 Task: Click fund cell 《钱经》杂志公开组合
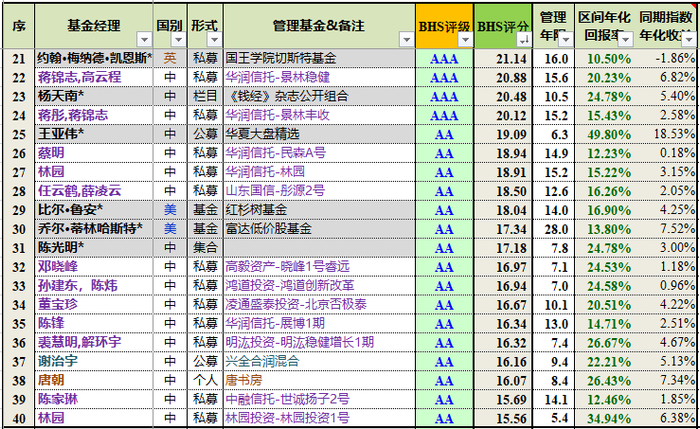[x=319, y=96]
